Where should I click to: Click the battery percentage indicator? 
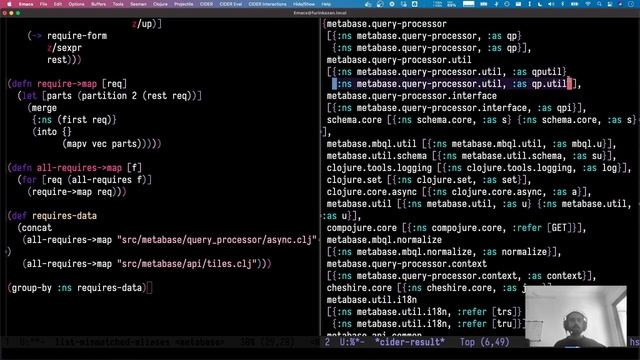point(452,4)
